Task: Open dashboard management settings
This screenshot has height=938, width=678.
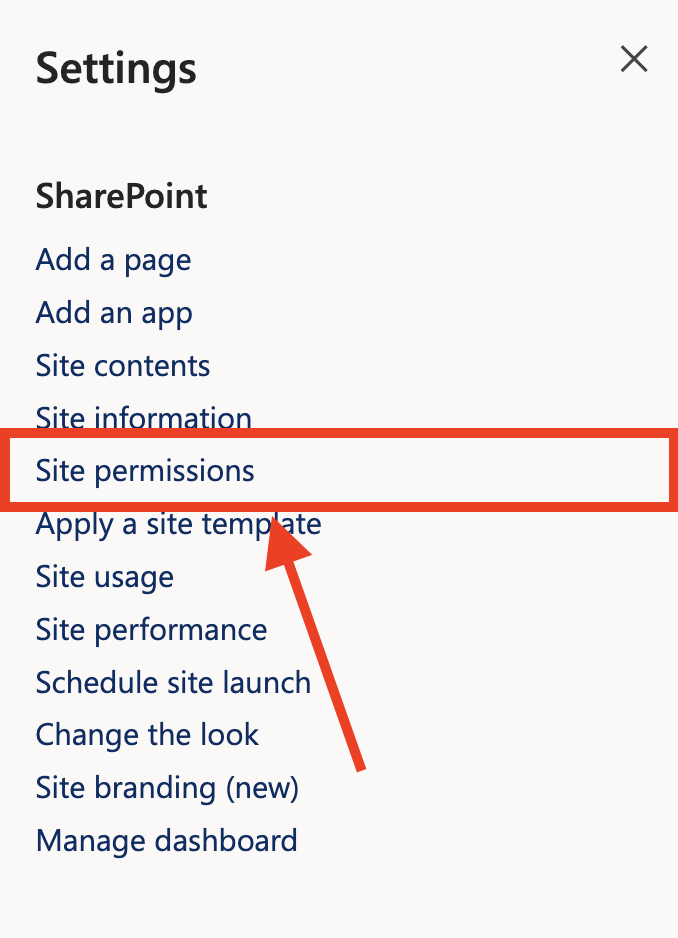Action: (166, 840)
